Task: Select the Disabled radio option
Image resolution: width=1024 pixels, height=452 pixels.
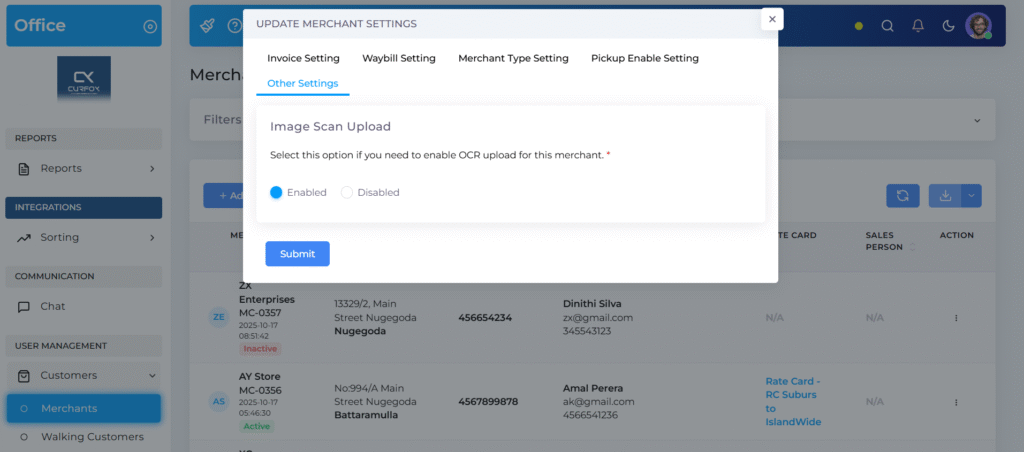Action: 348,192
